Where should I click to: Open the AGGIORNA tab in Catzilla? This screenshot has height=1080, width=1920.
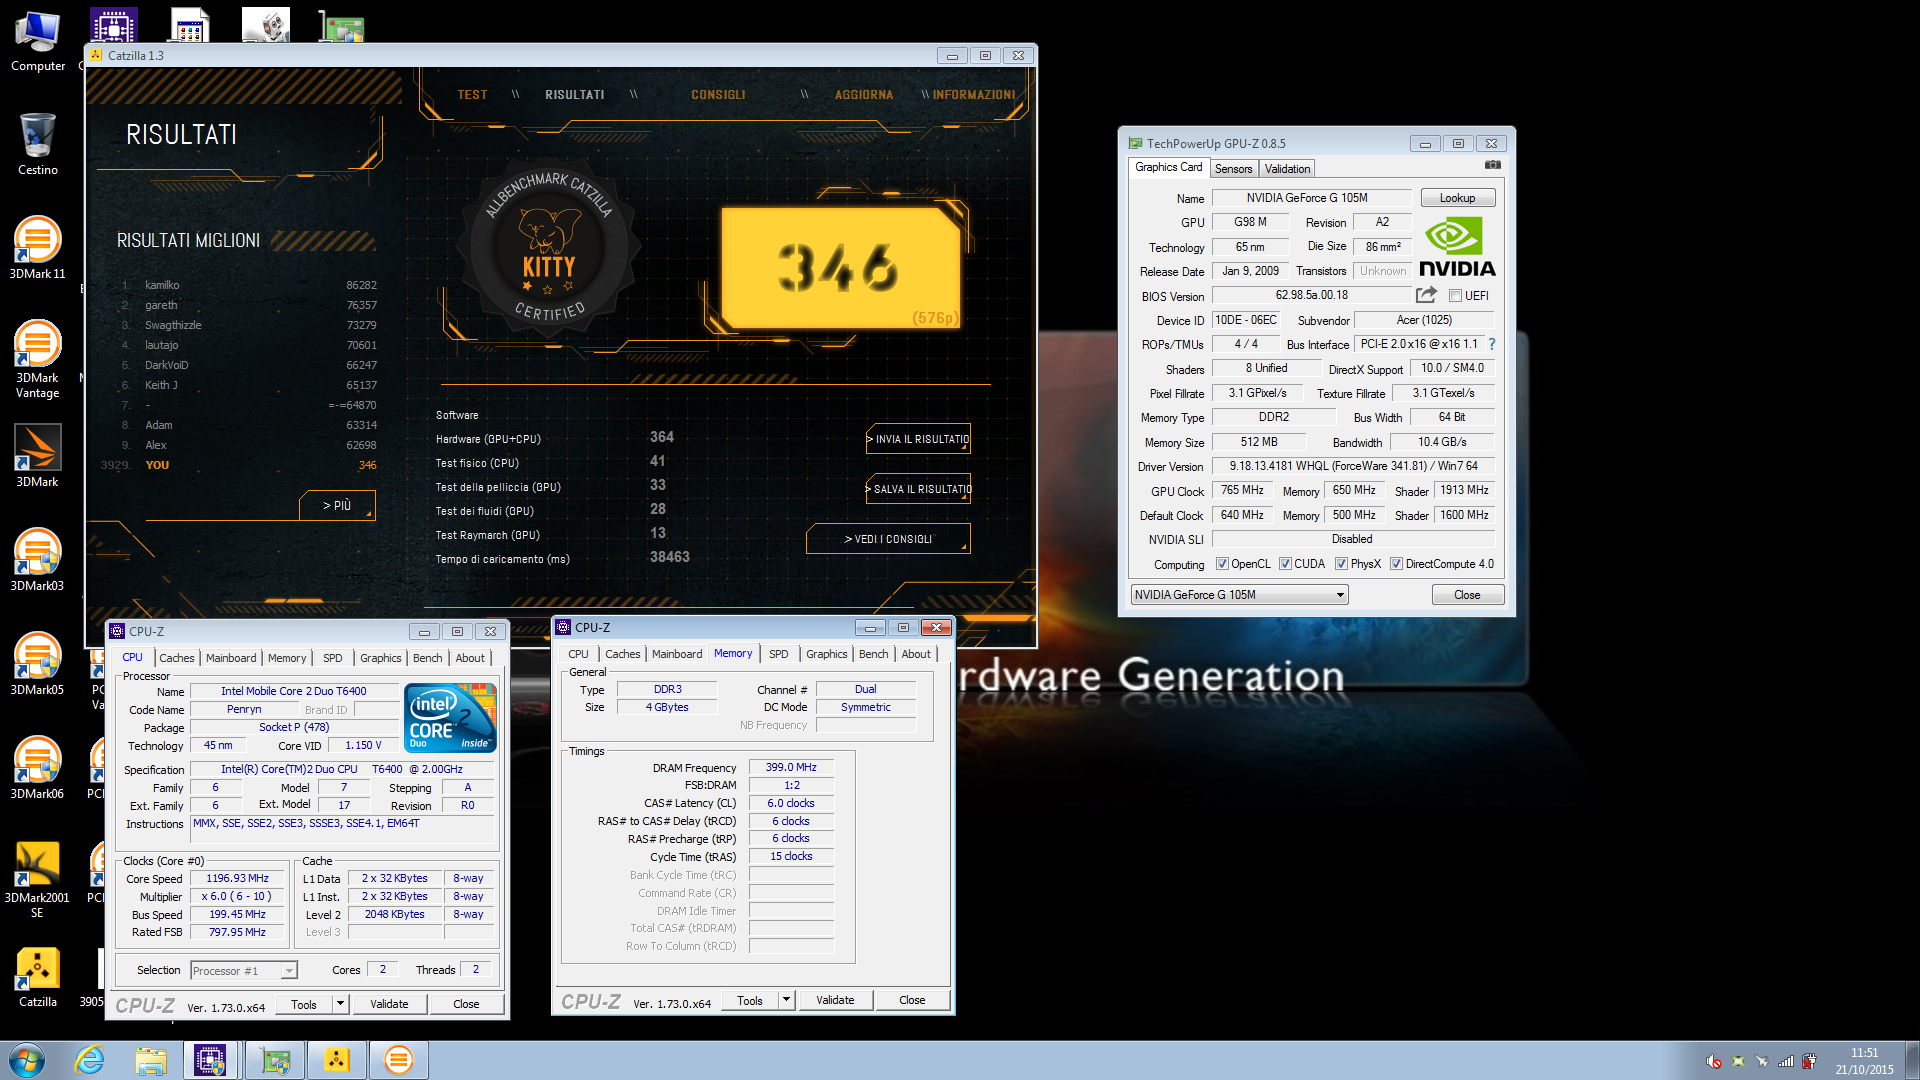click(864, 95)
